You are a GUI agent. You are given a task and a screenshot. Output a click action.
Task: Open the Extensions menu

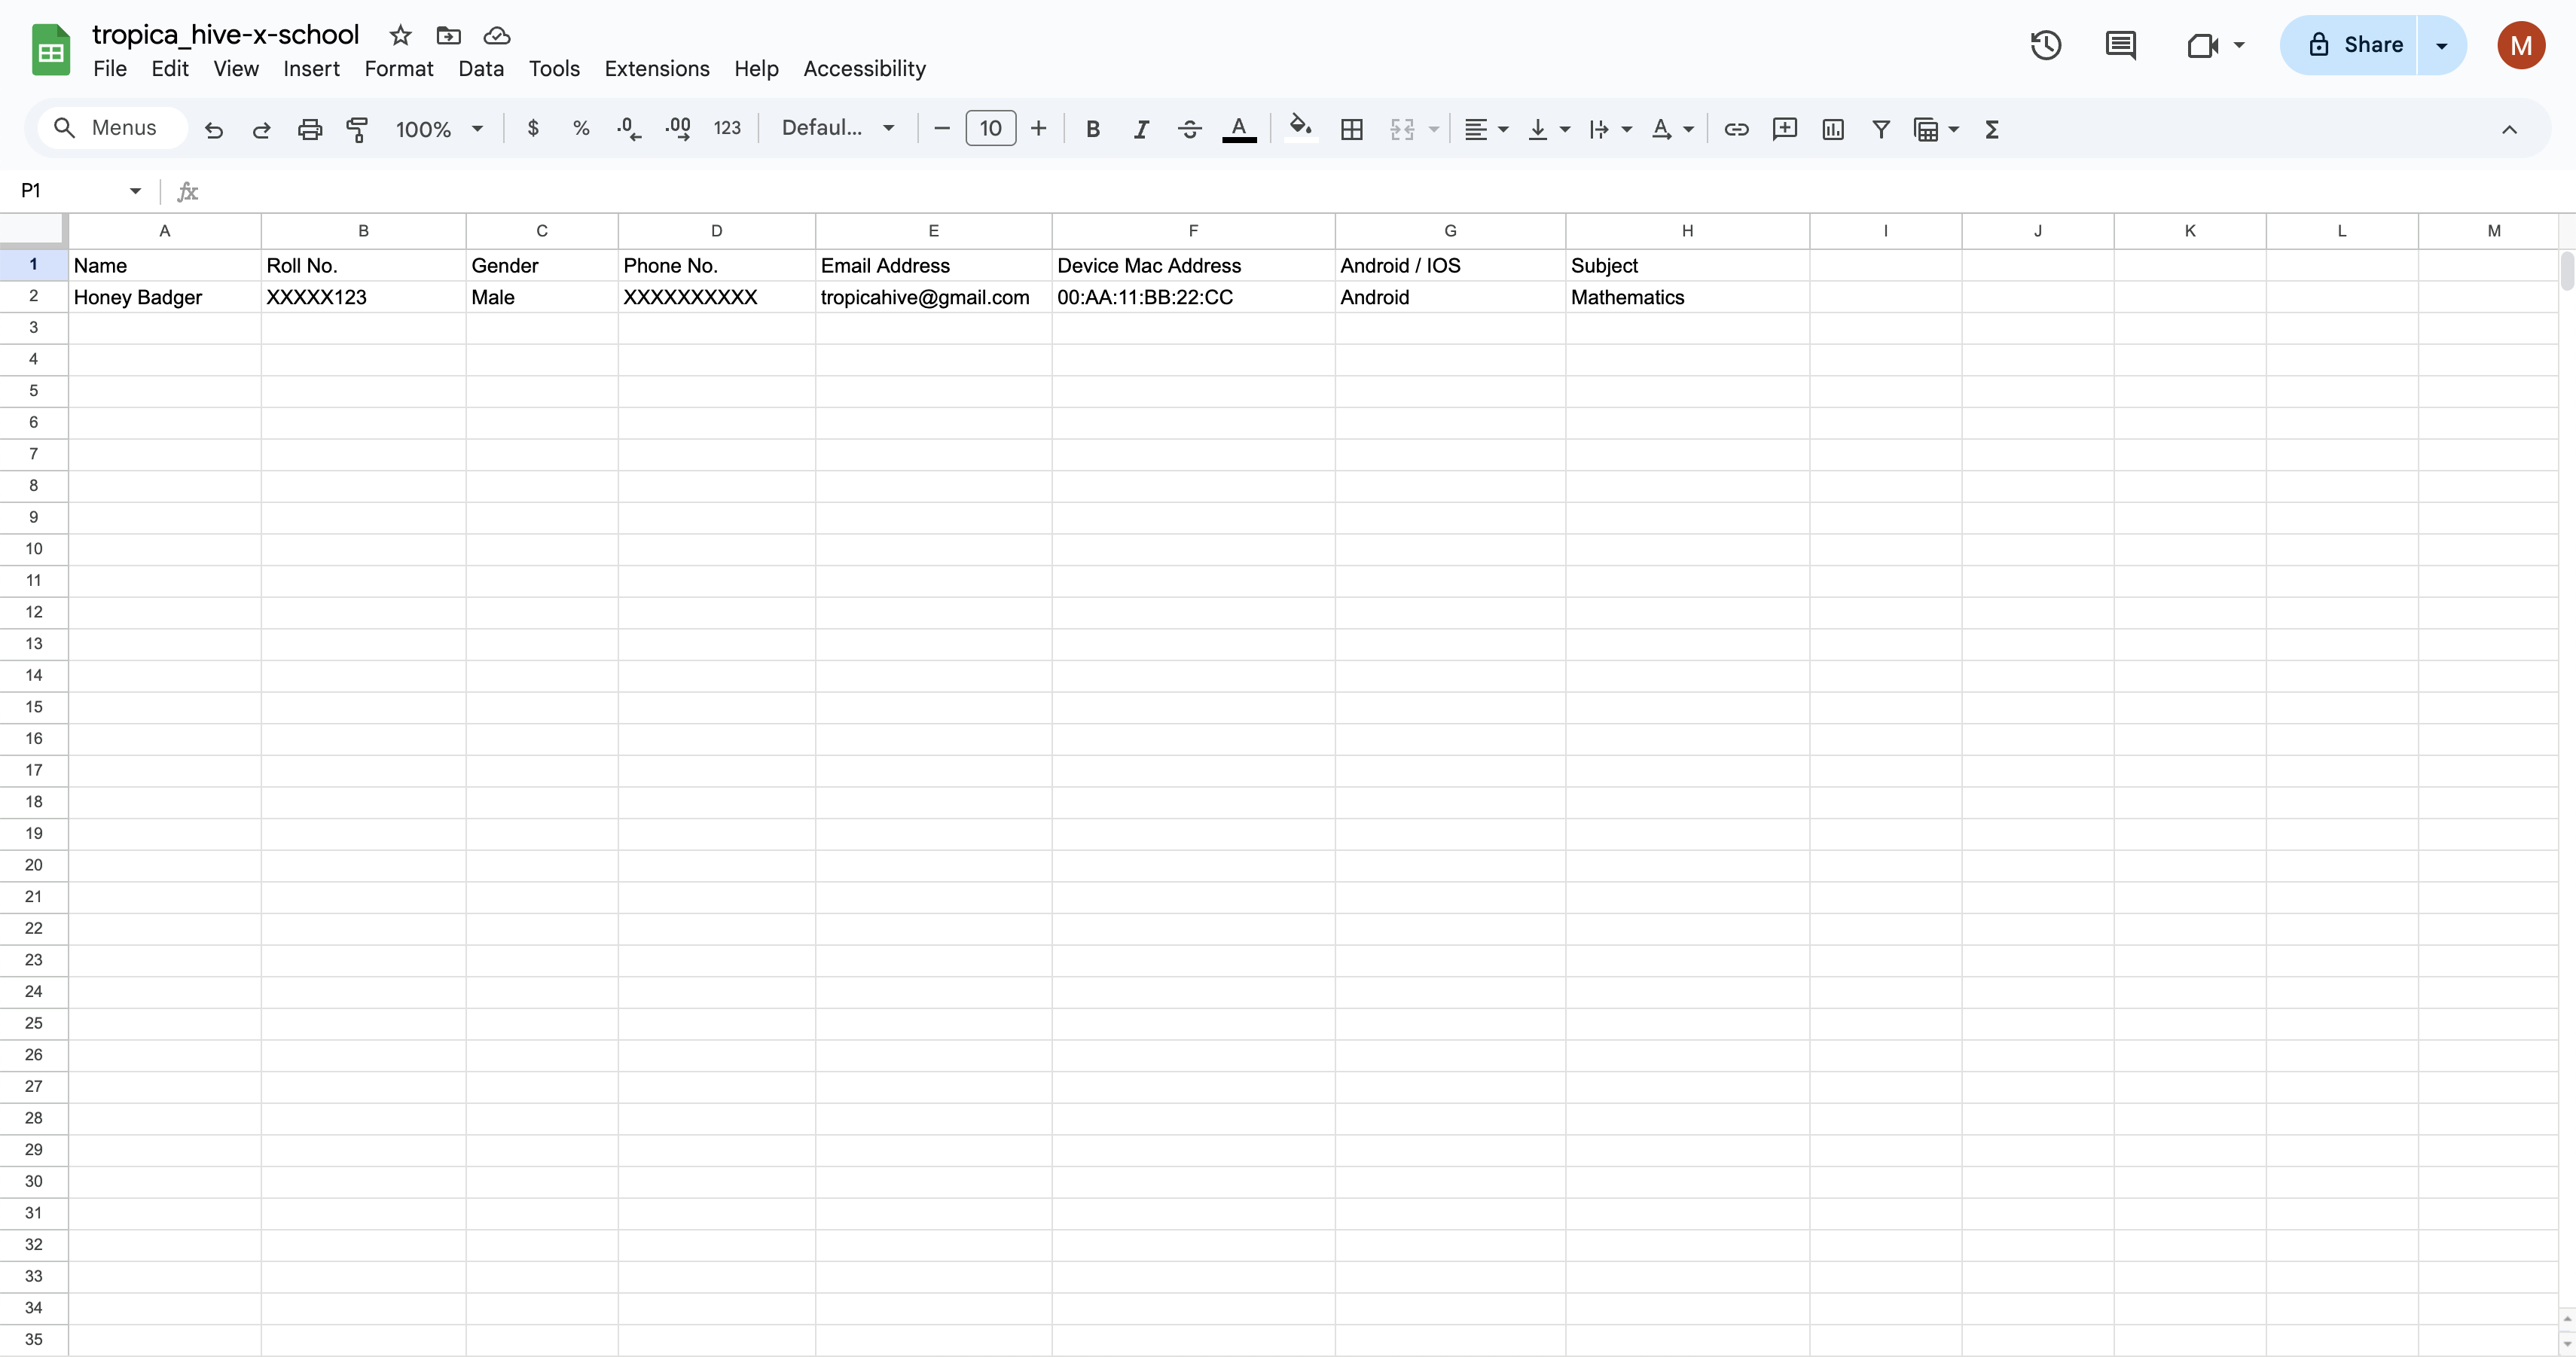[656, 69]
